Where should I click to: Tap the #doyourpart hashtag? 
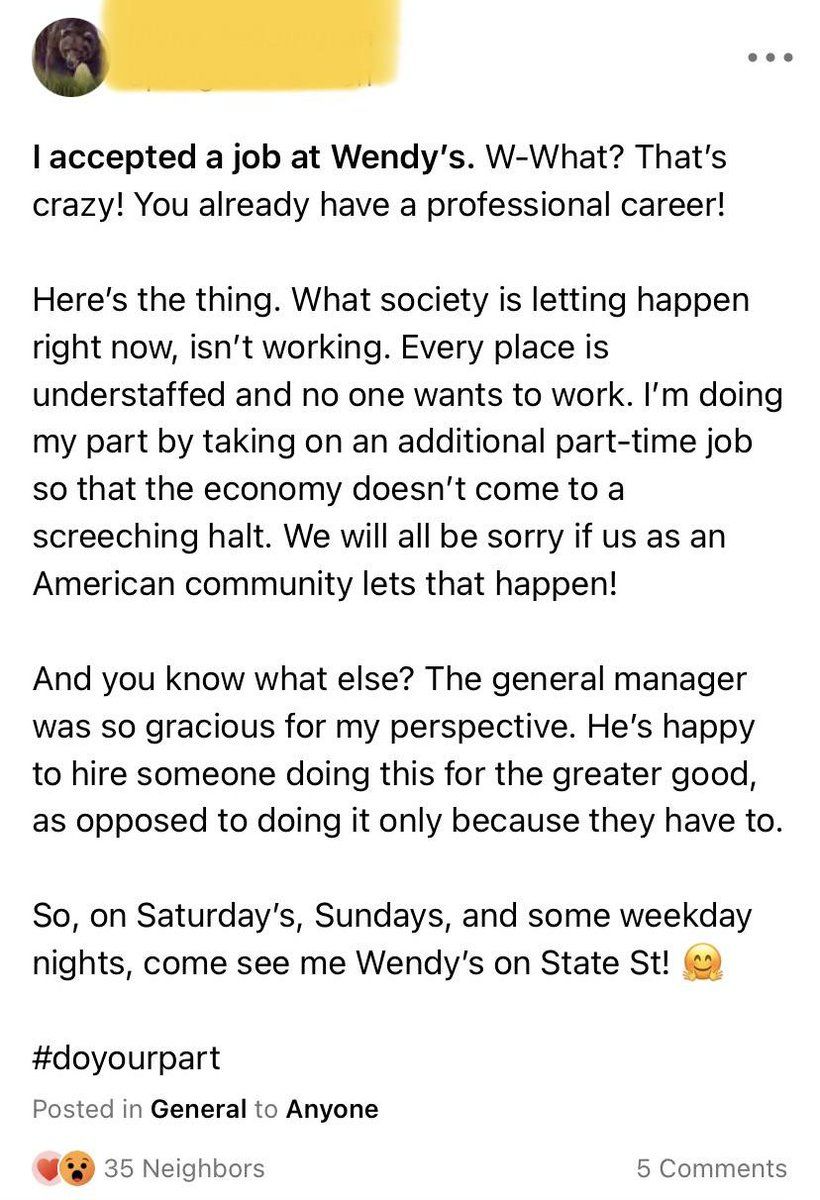(x=126, y=1059)
